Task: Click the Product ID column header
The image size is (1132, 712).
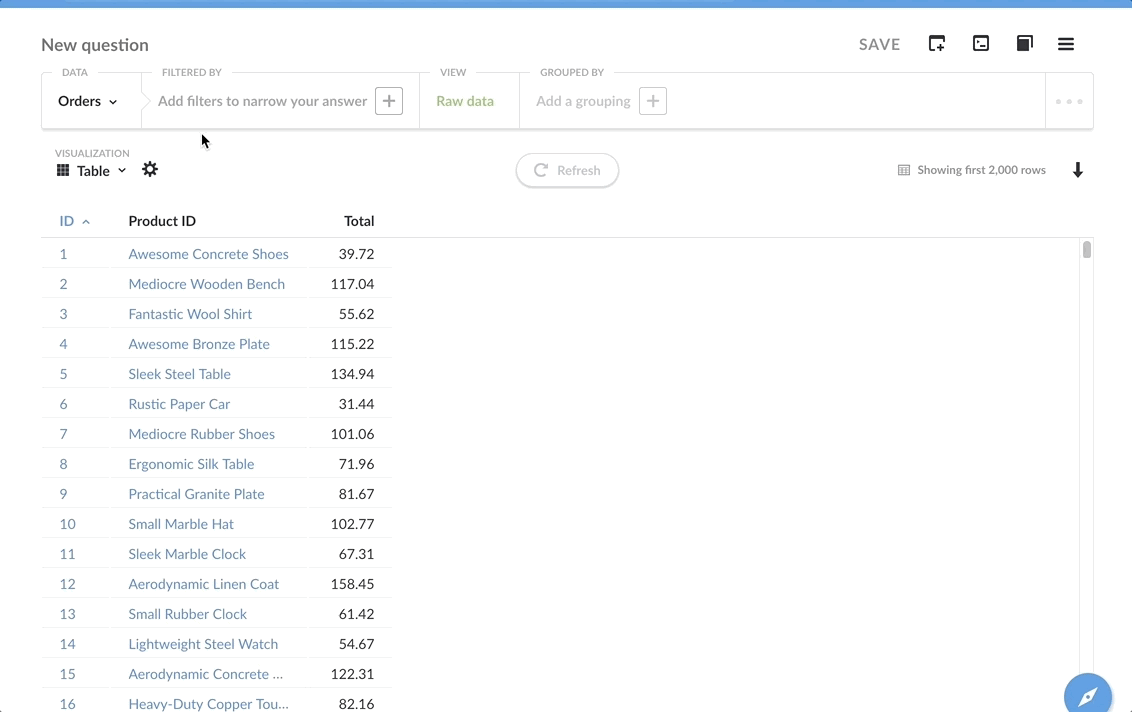Action: tap(162, 221)
